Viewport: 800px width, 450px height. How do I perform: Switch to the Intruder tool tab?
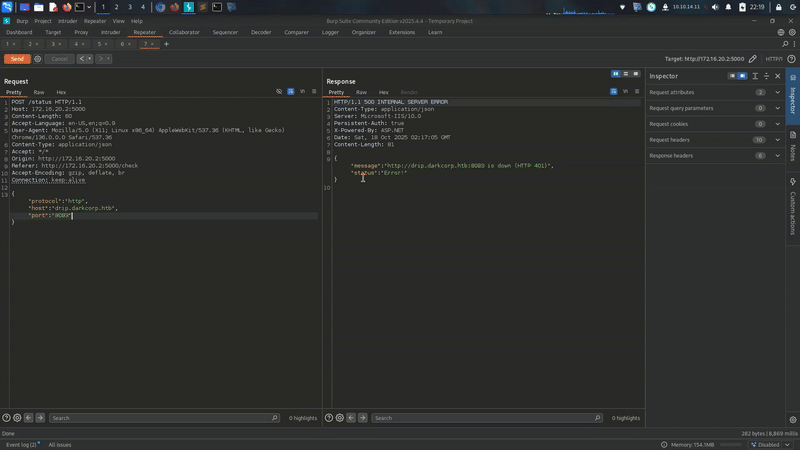pos(110,32)
